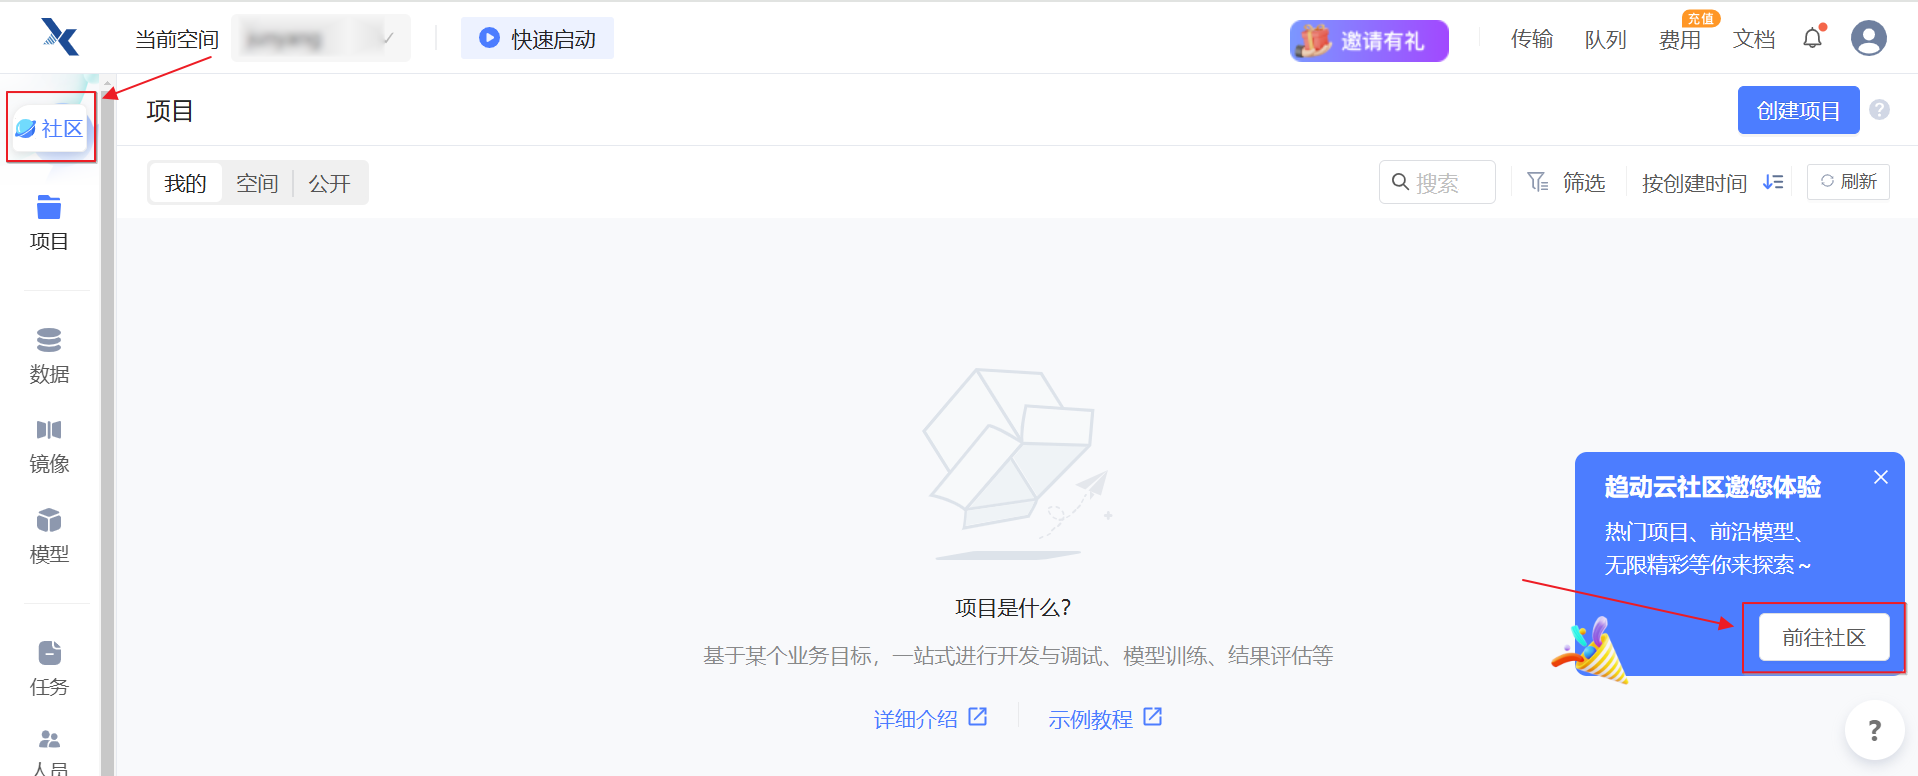Open 模型 in the sidebar
This screenshot has width=1918, height=776.
pyautogui.click(x=49, y=535)
